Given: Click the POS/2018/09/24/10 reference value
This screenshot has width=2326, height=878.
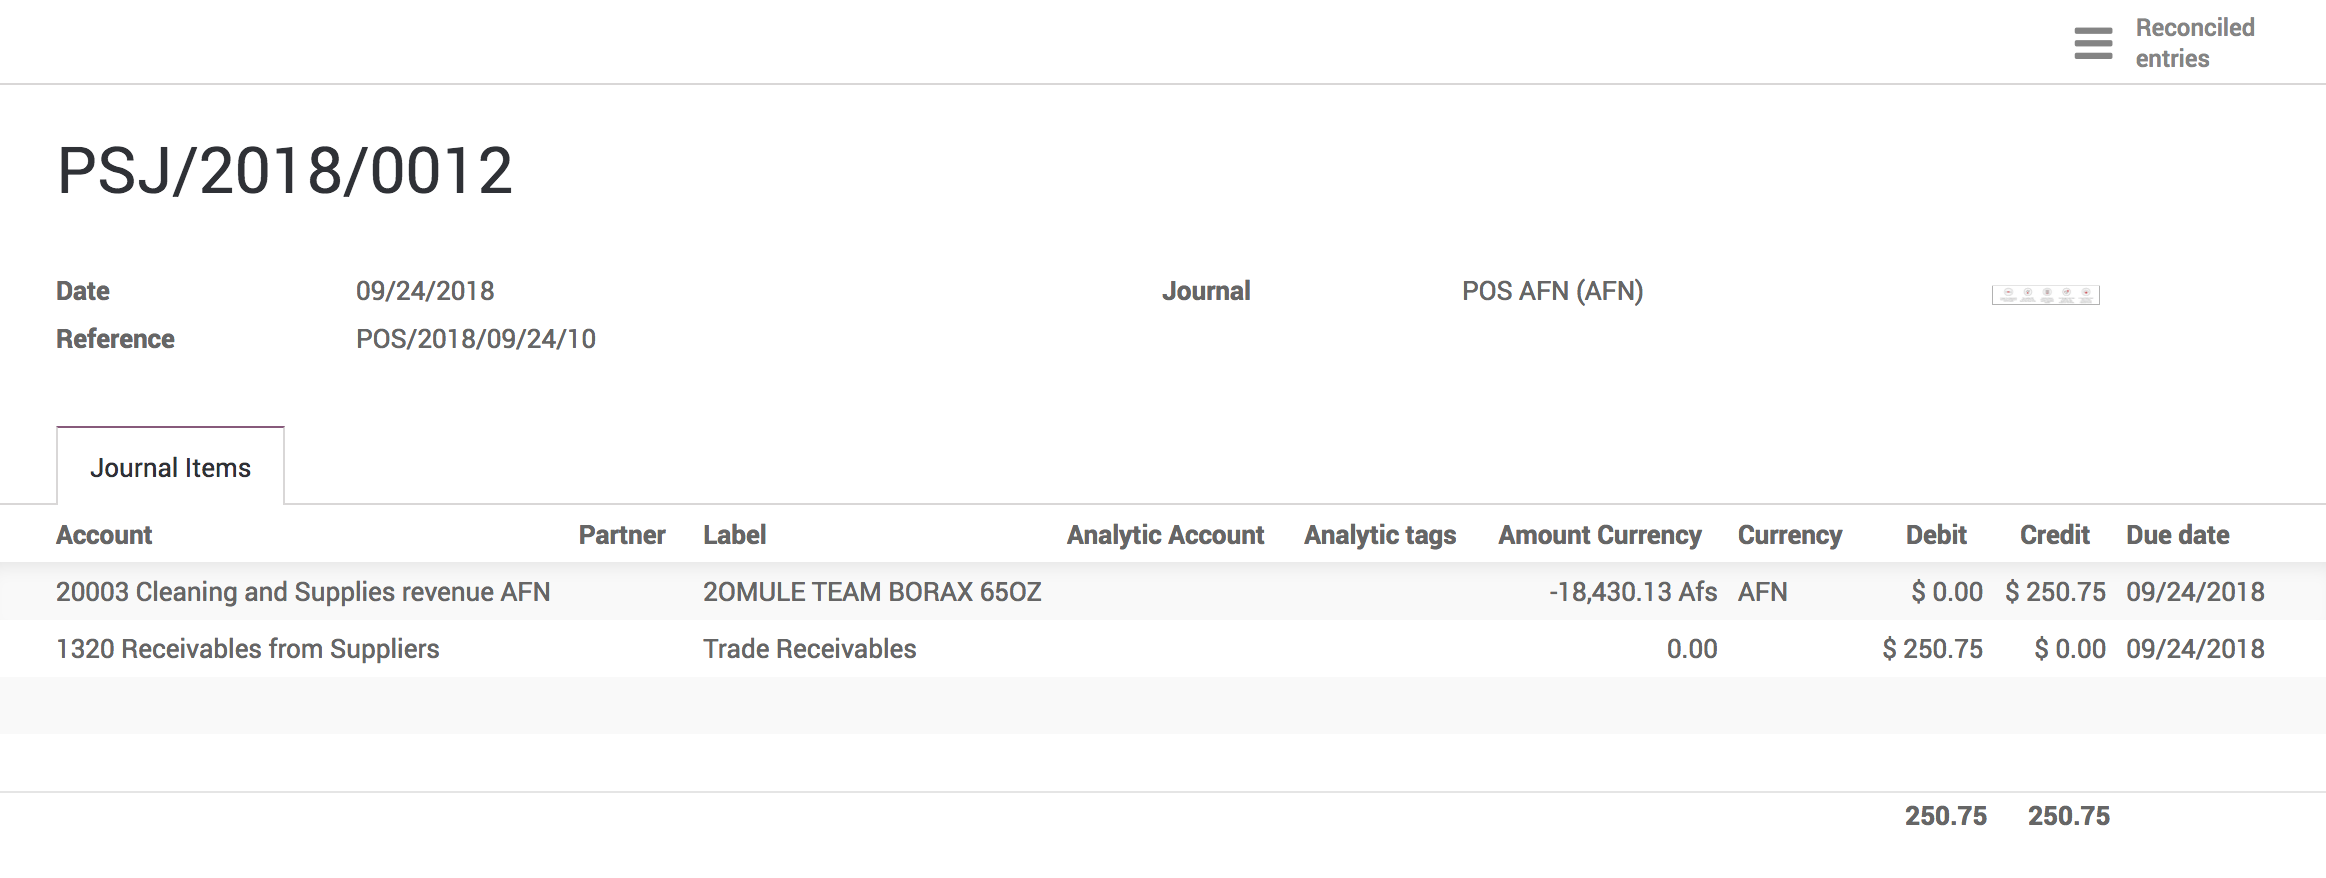Looking at the screenshot, I should pos(476,339).
